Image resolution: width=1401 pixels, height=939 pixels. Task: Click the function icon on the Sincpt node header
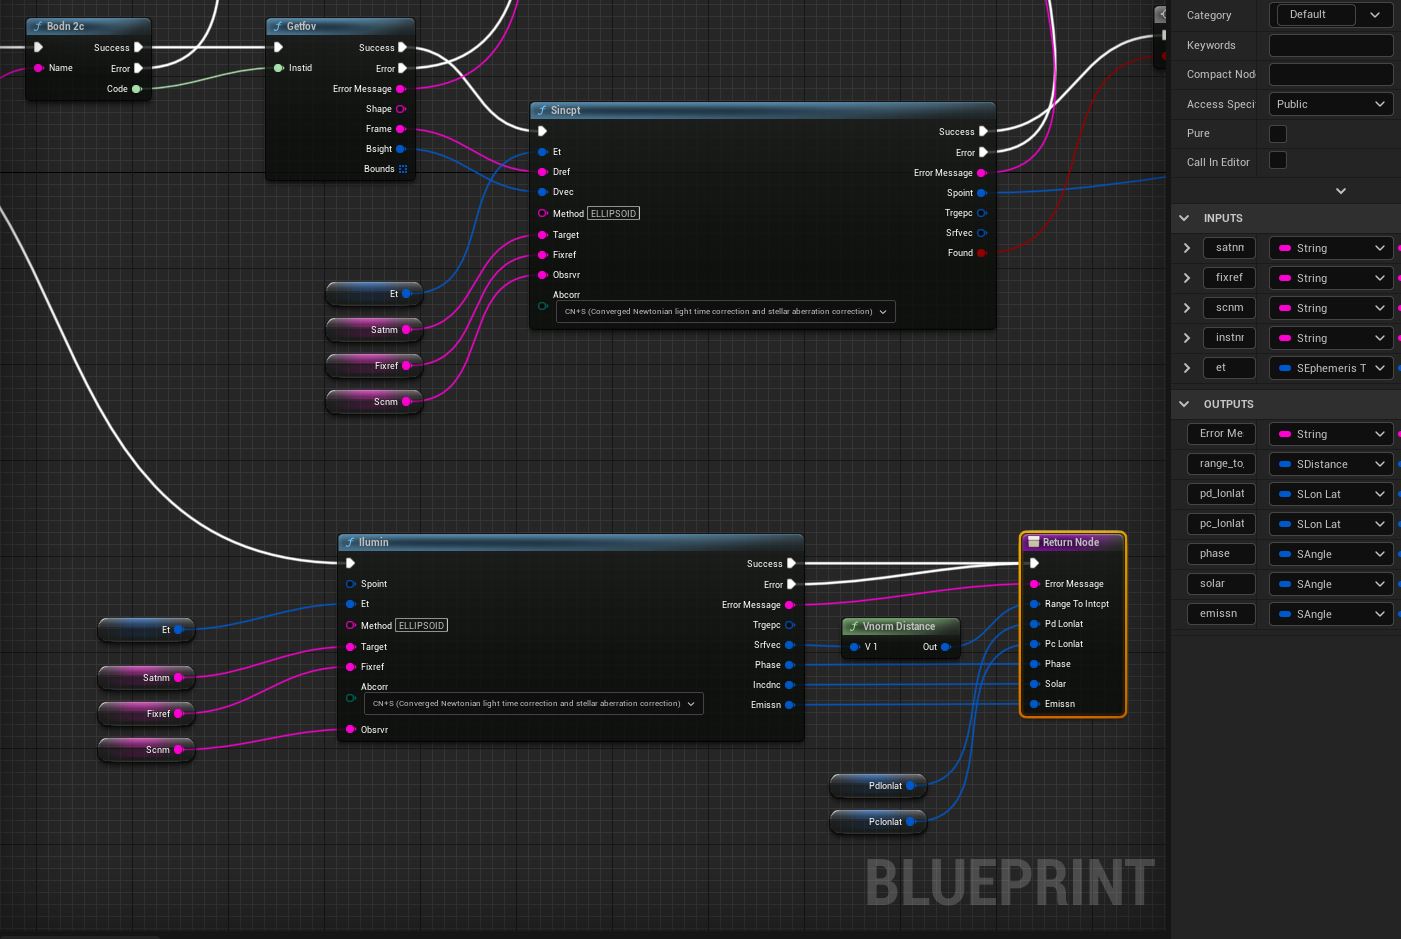click(x=541, y=110)
